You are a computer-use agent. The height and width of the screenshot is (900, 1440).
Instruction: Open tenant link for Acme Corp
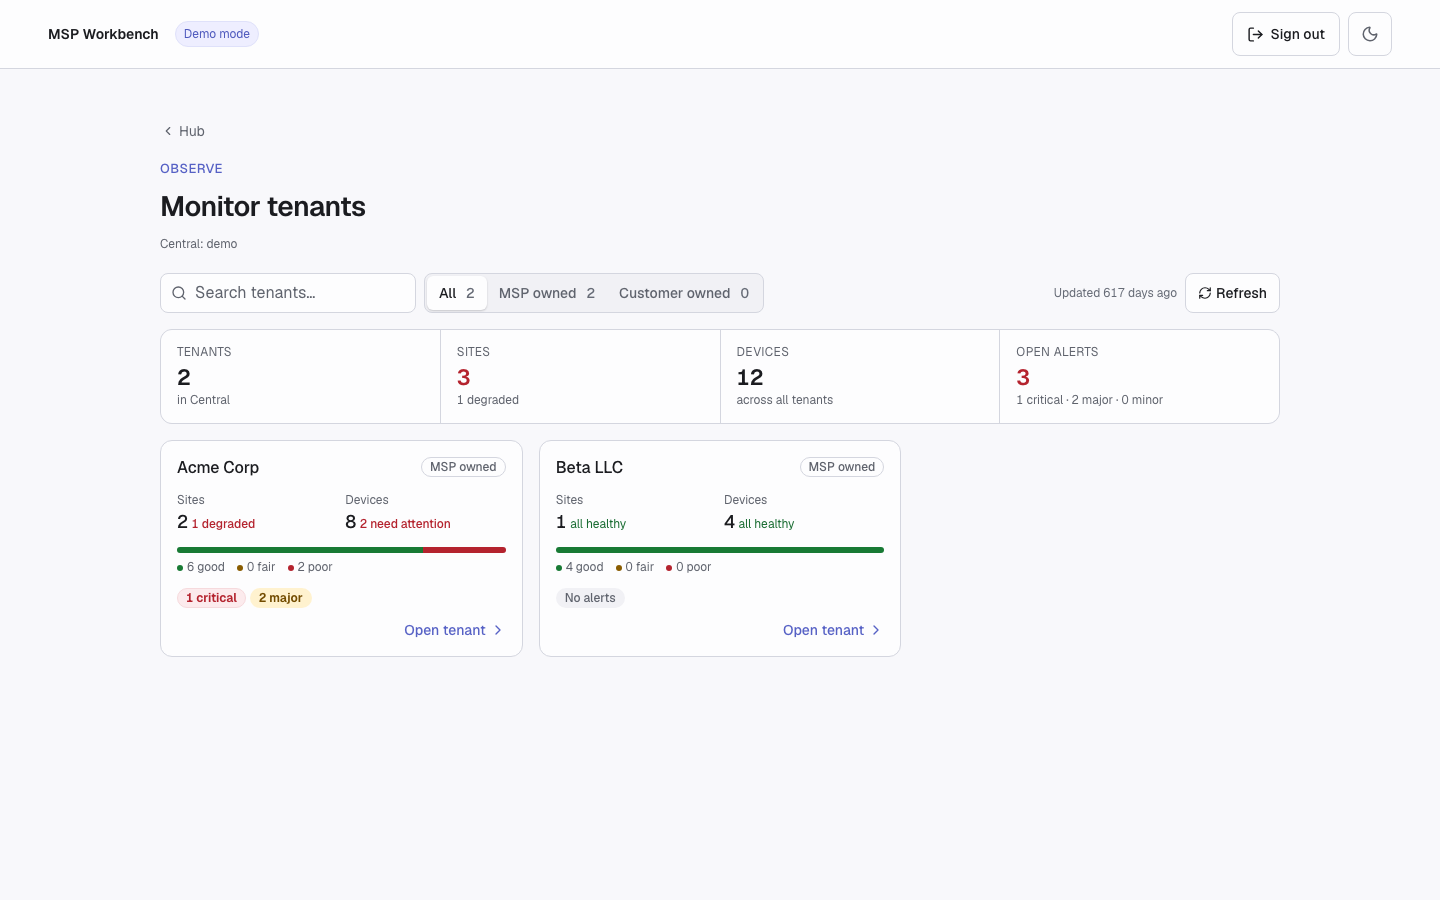click(x=453, y=630)
